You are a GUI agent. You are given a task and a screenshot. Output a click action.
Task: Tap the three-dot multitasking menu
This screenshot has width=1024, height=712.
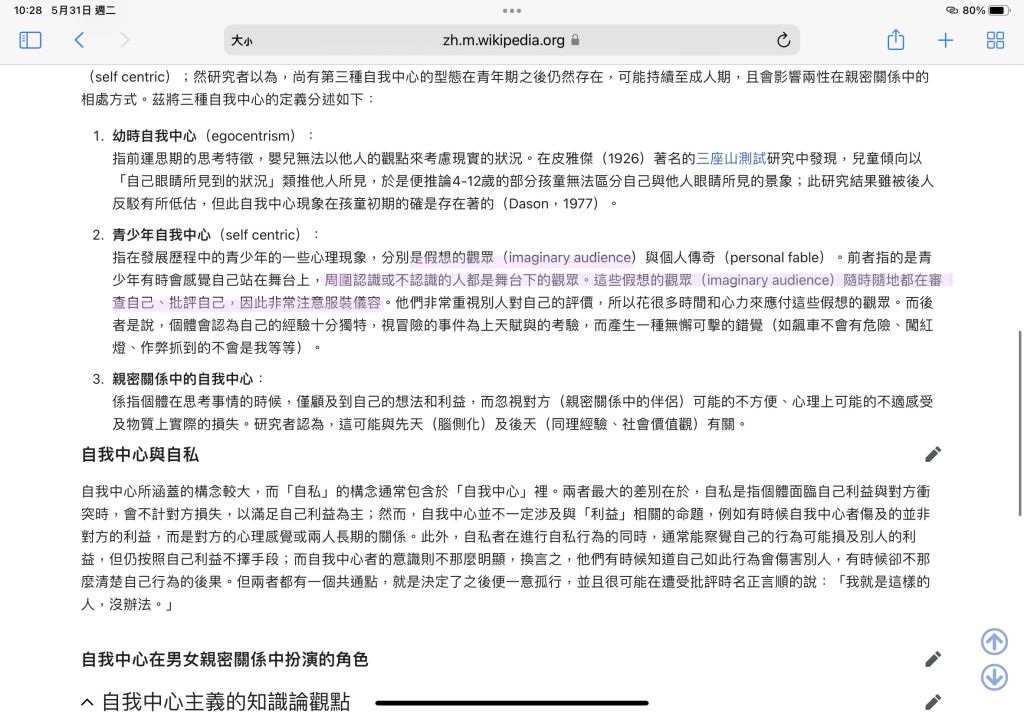(512, 10)
